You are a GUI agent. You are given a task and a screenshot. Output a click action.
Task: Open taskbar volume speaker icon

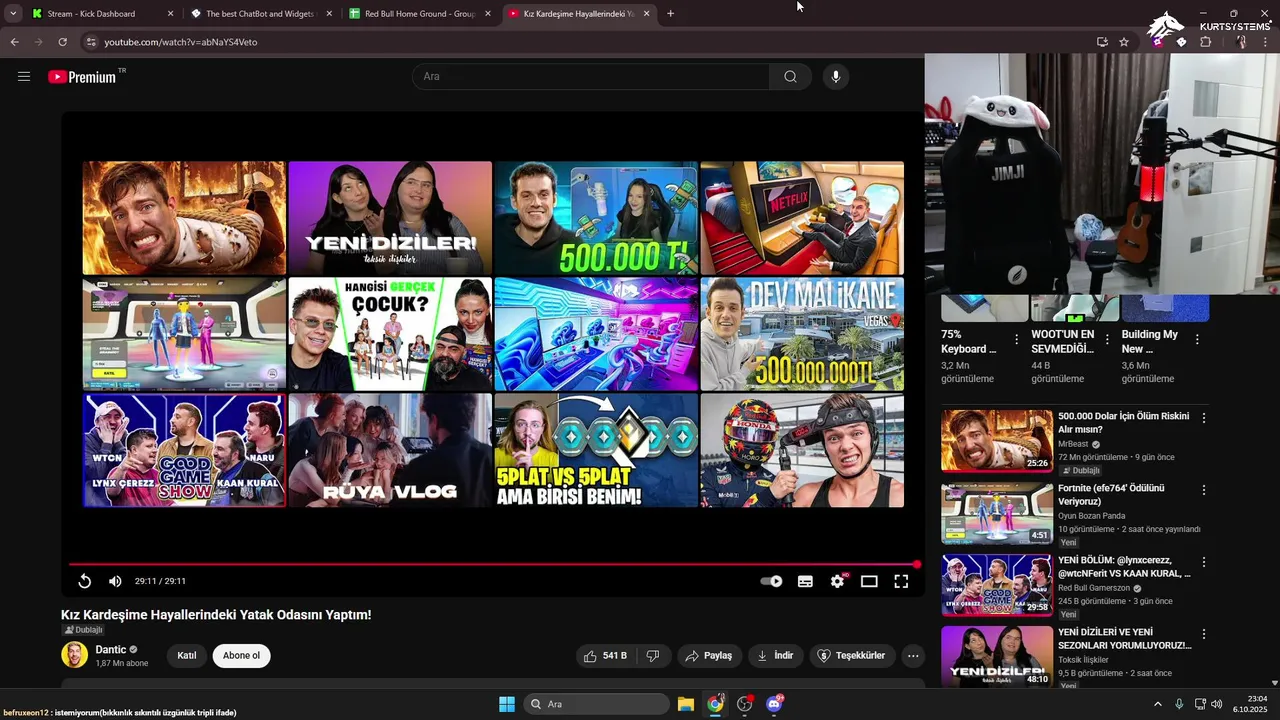pyautogui.click(x=1217, y=704)
